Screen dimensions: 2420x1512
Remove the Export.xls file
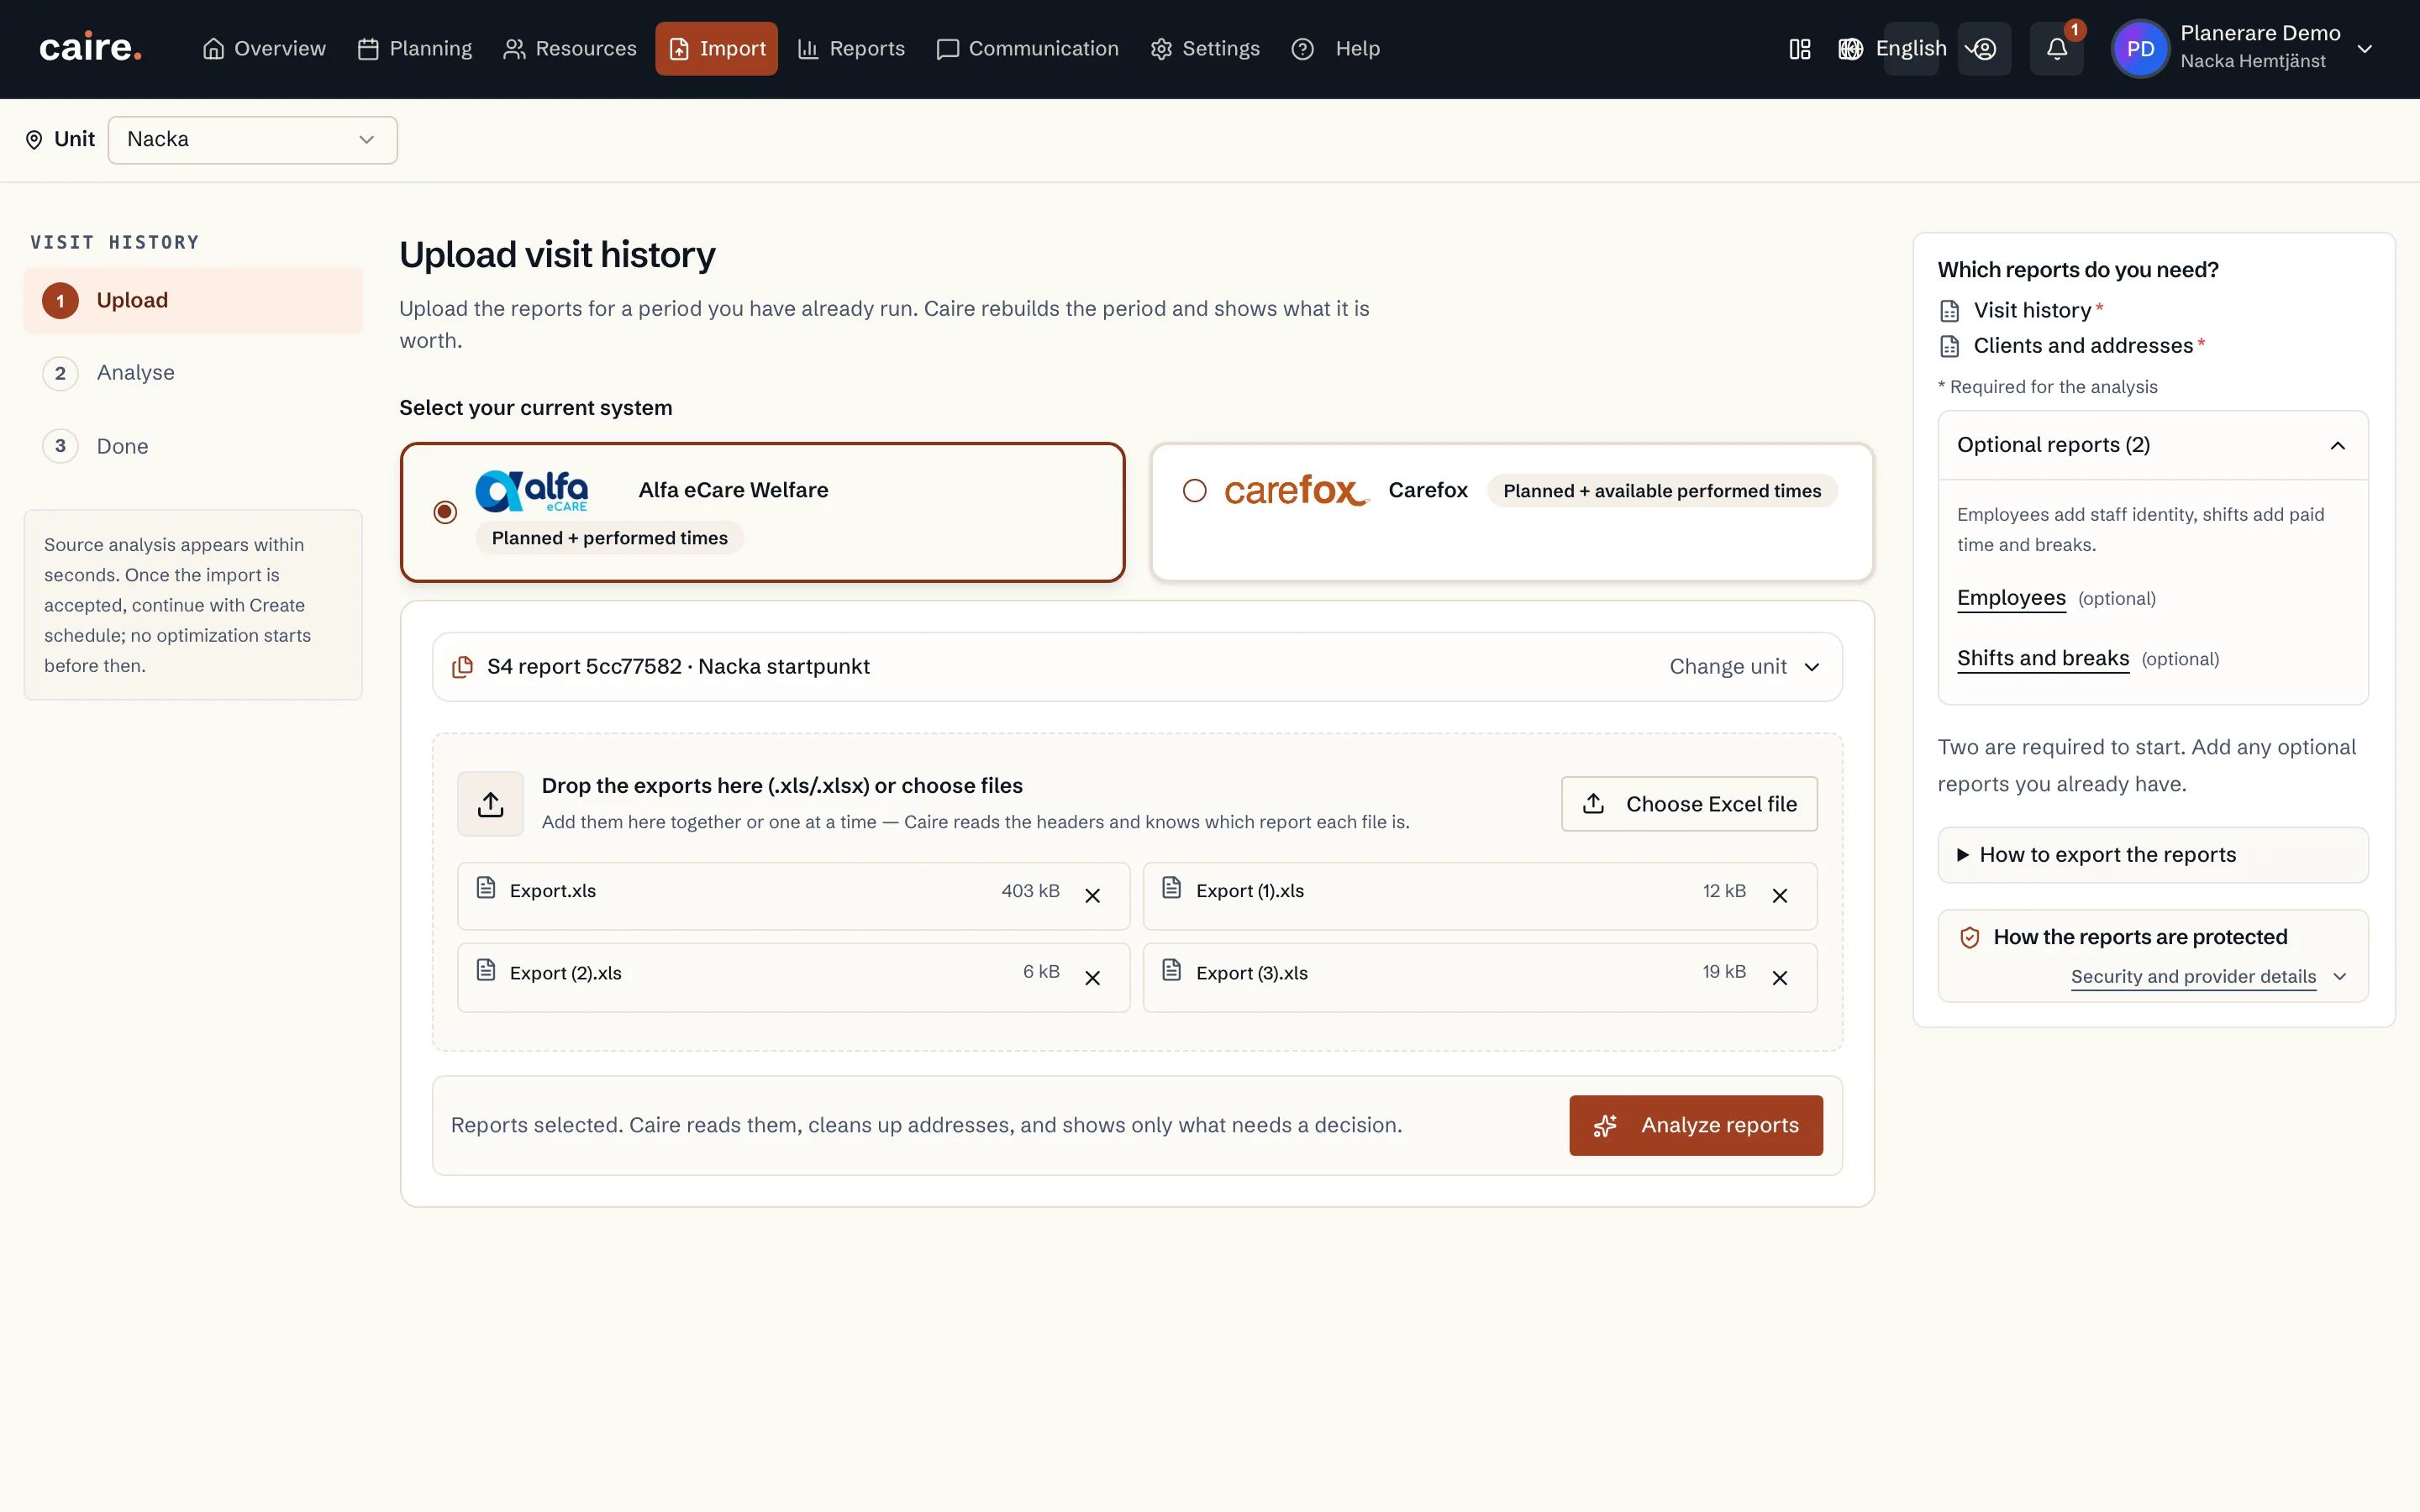pos(1092,896)
